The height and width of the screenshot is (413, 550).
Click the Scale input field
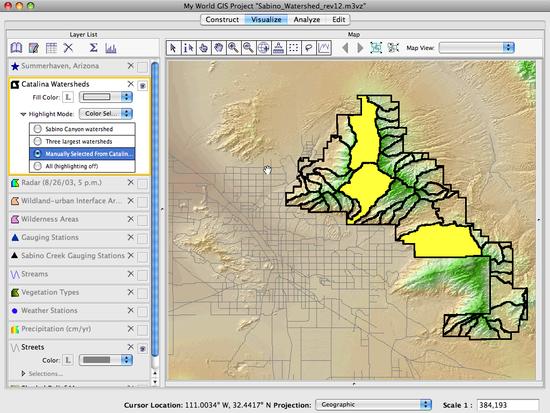[x=508, y=405]
